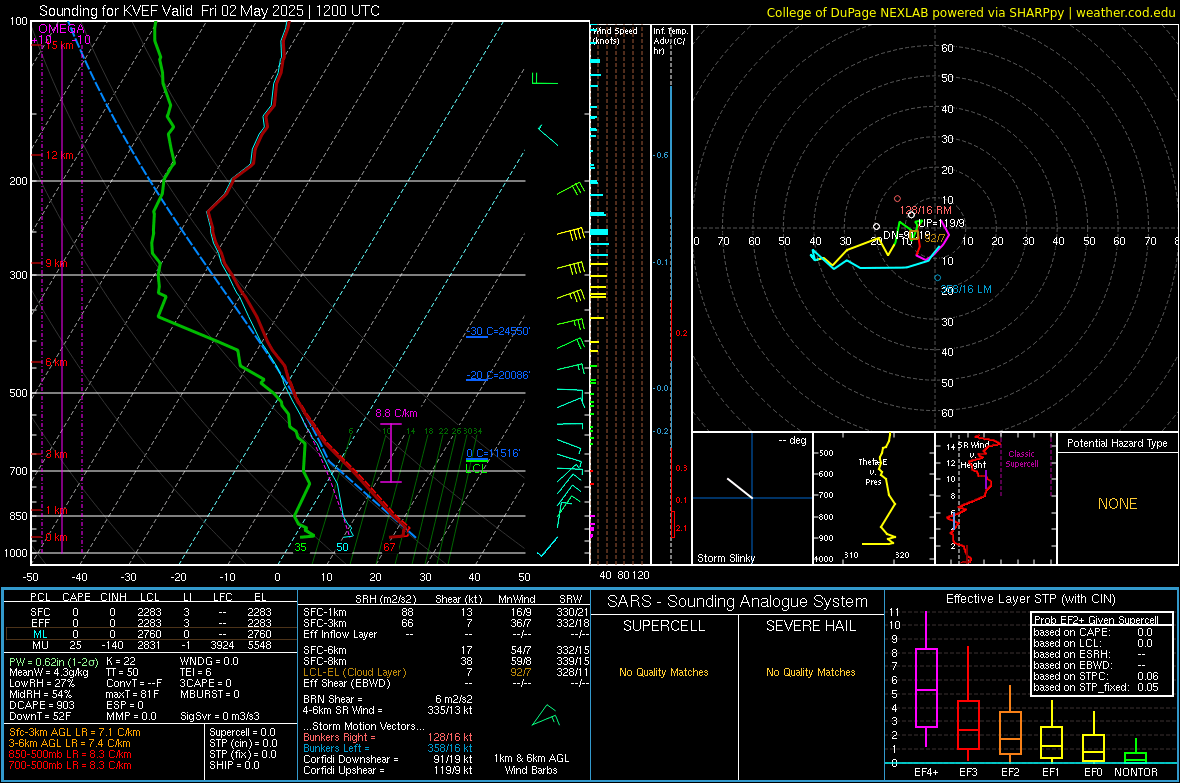Click the SUPERCELL analogue column header
The width and height of the screenshot is (1180, 783).
664,626
